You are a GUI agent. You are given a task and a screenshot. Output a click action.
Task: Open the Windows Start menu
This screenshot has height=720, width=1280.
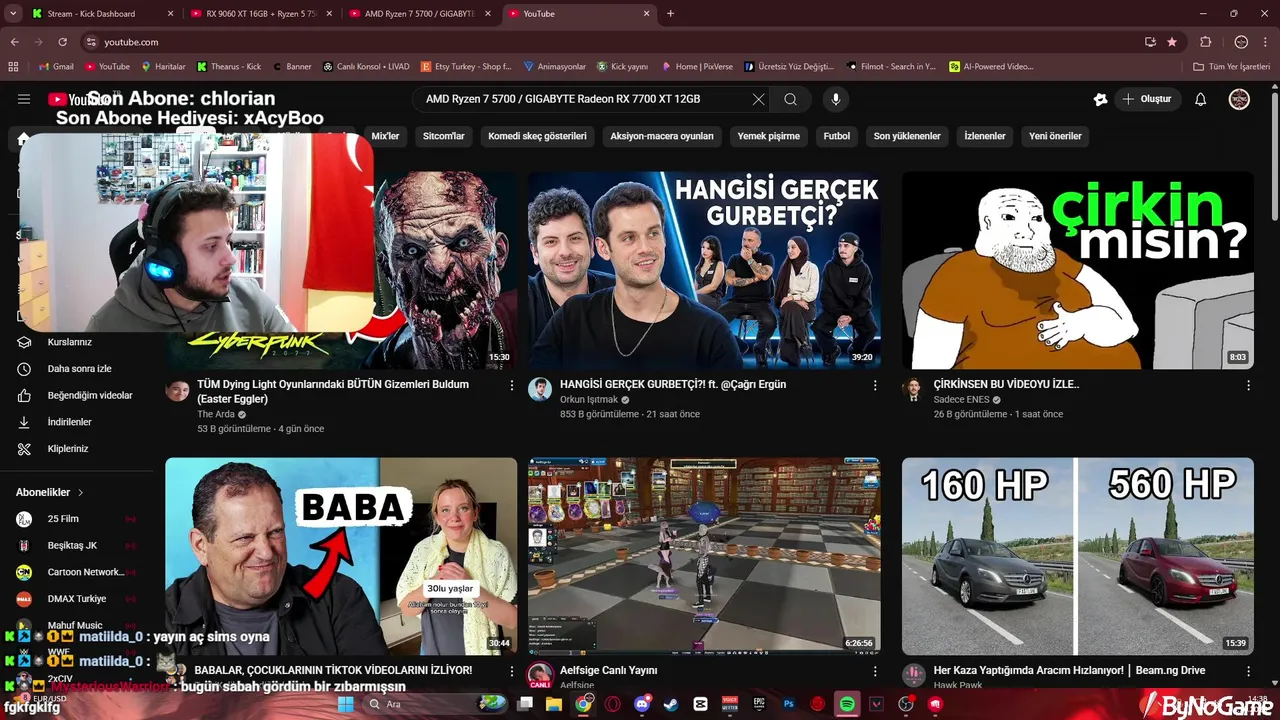(346, 704)
